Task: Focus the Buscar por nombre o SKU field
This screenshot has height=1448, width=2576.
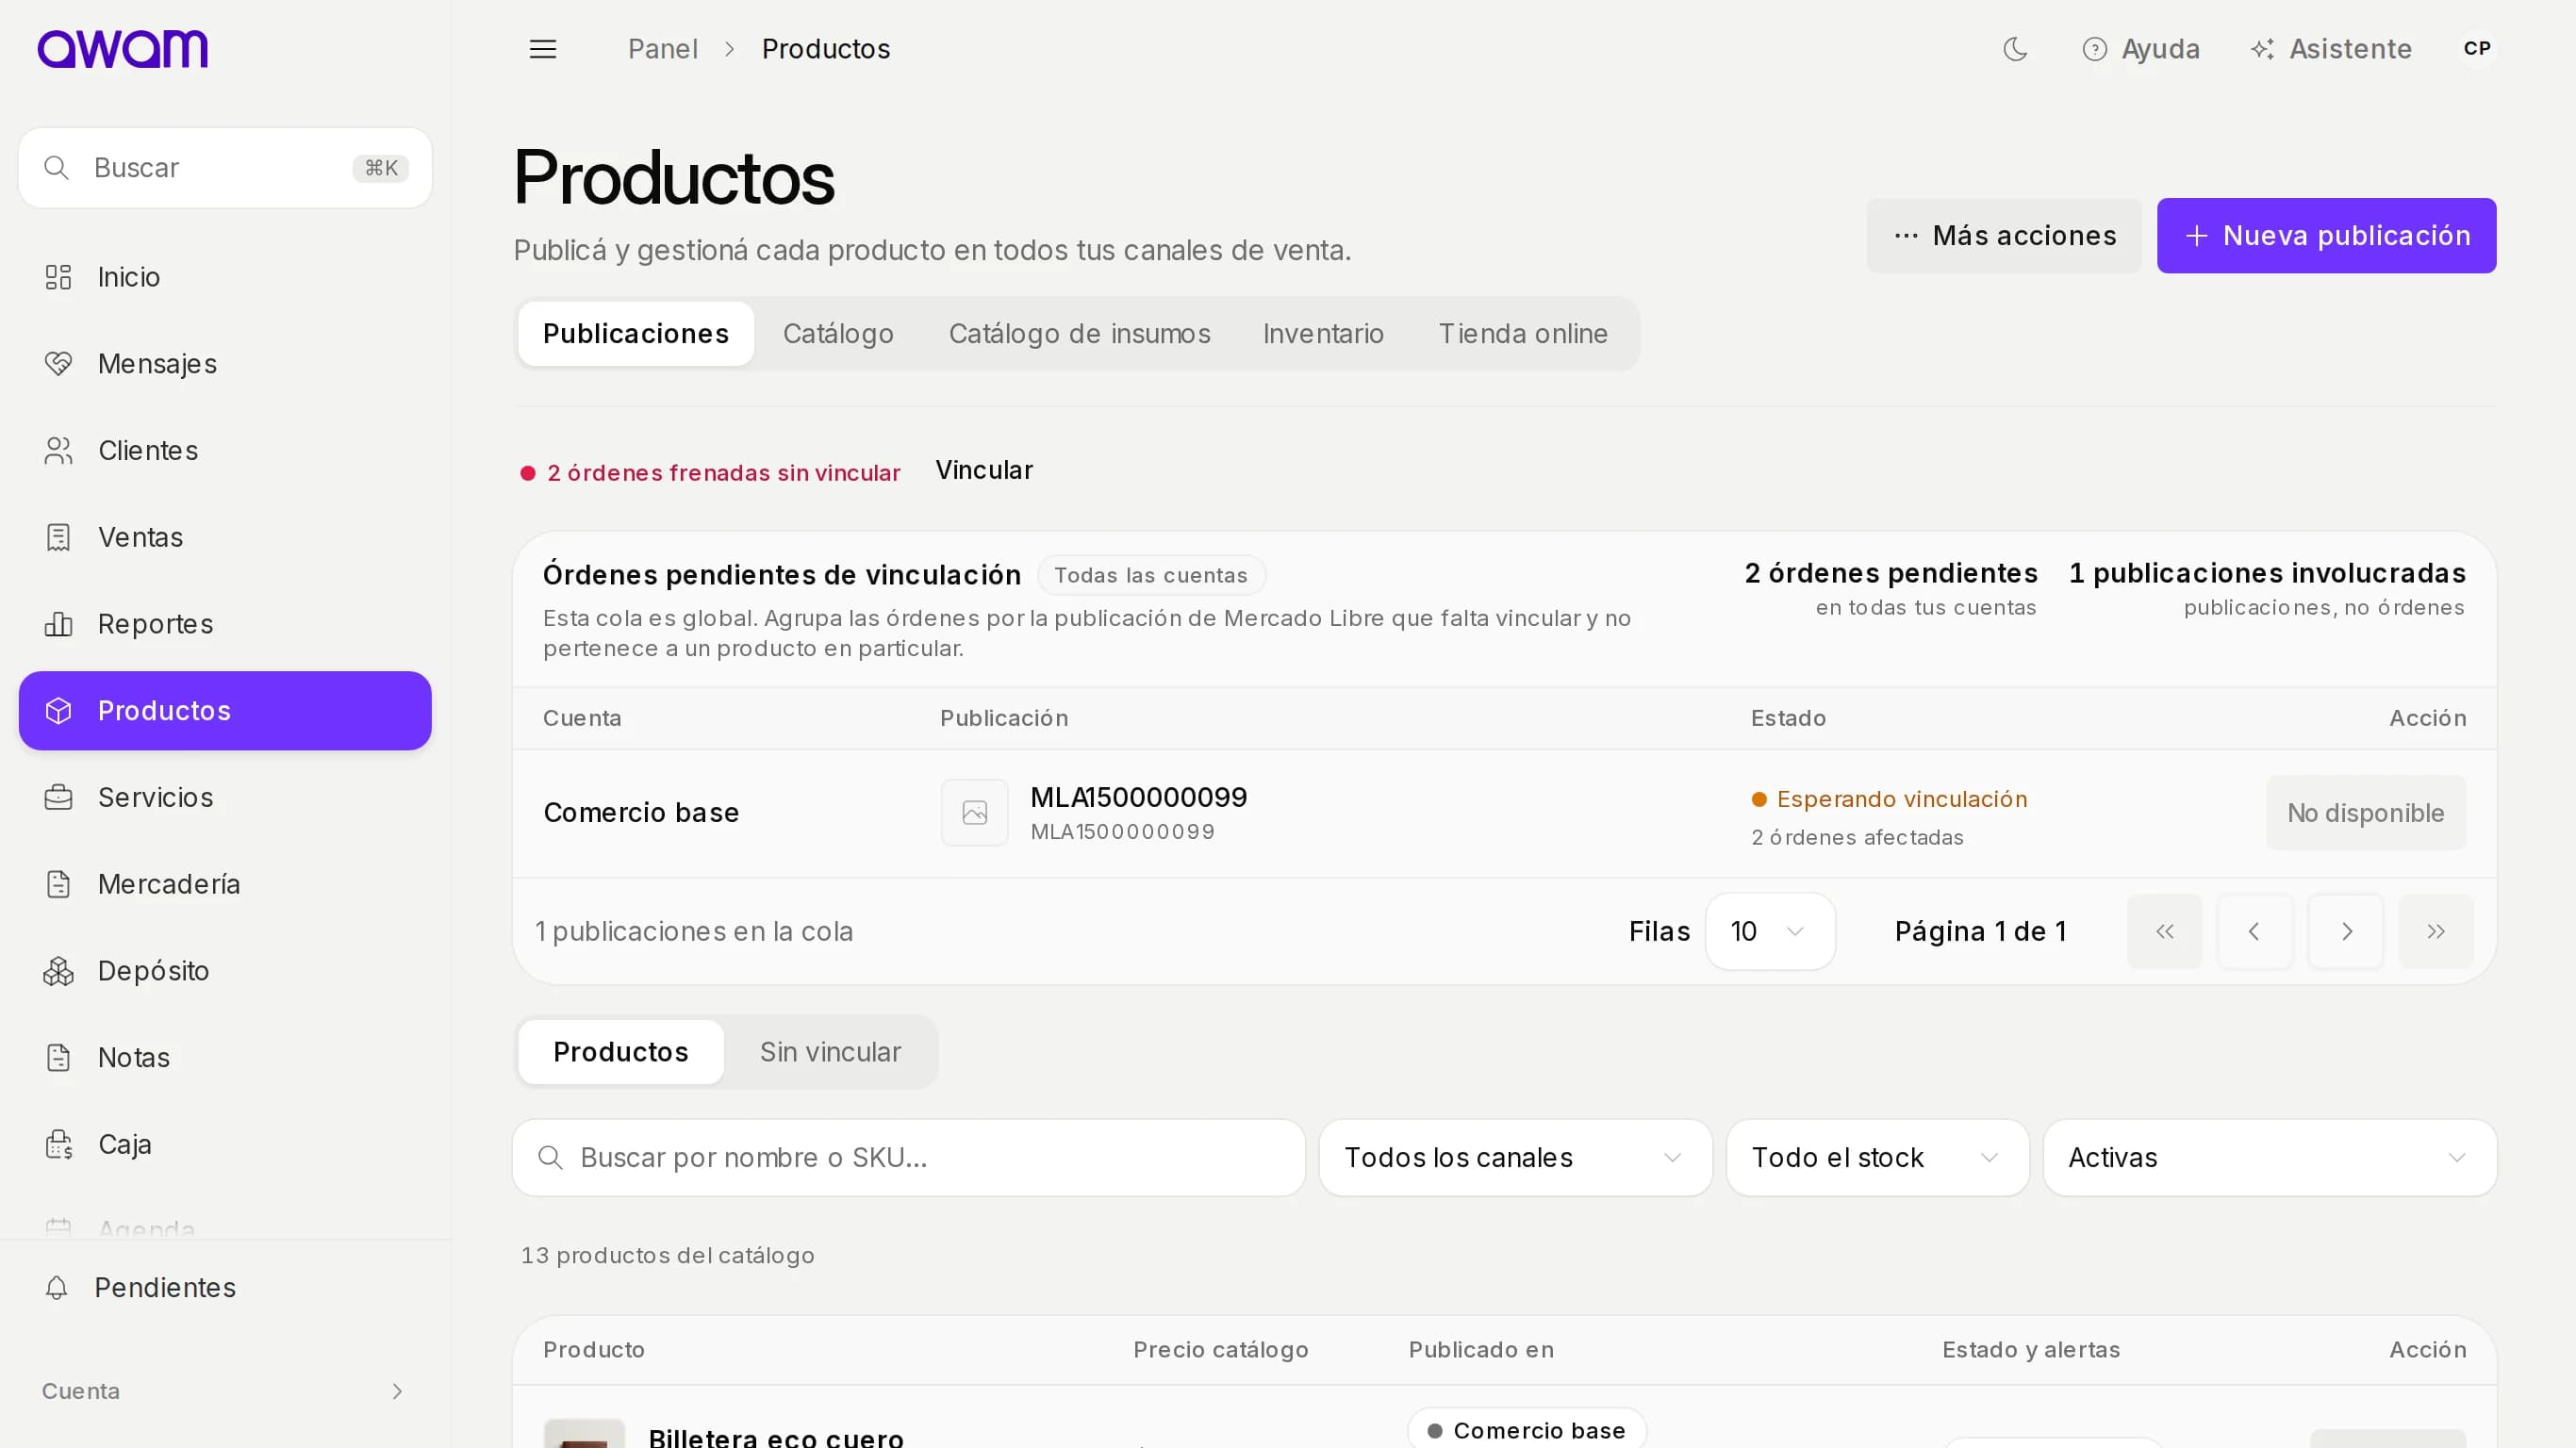Action: [908, 1158]
